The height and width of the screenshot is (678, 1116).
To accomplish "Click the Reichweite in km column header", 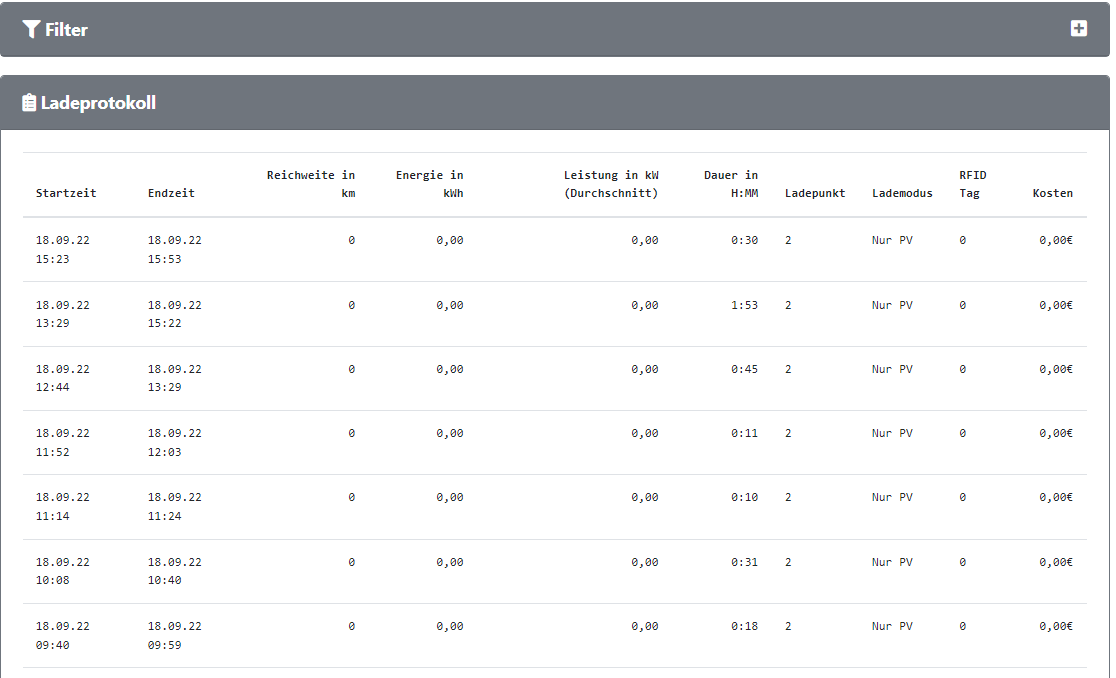I will pos(310,184).
